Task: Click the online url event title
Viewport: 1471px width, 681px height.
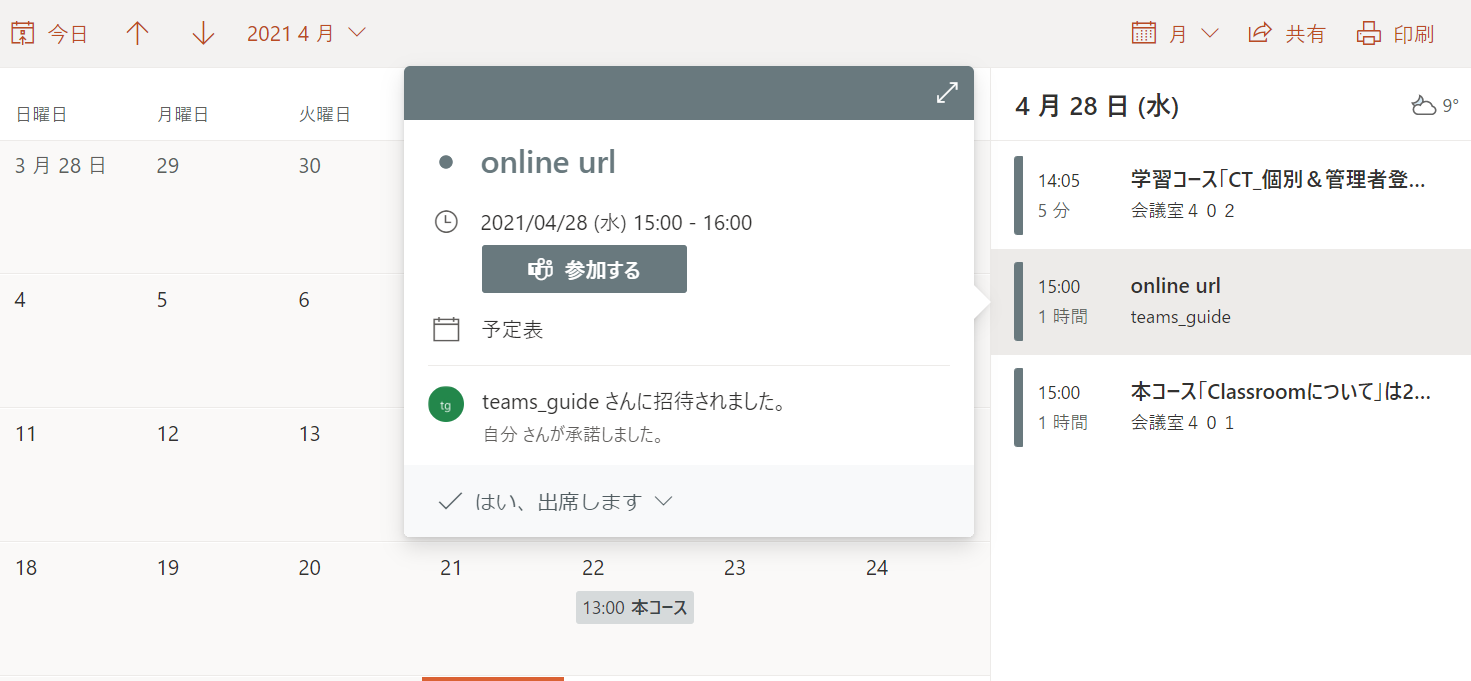Action: [x=548, y=162]
